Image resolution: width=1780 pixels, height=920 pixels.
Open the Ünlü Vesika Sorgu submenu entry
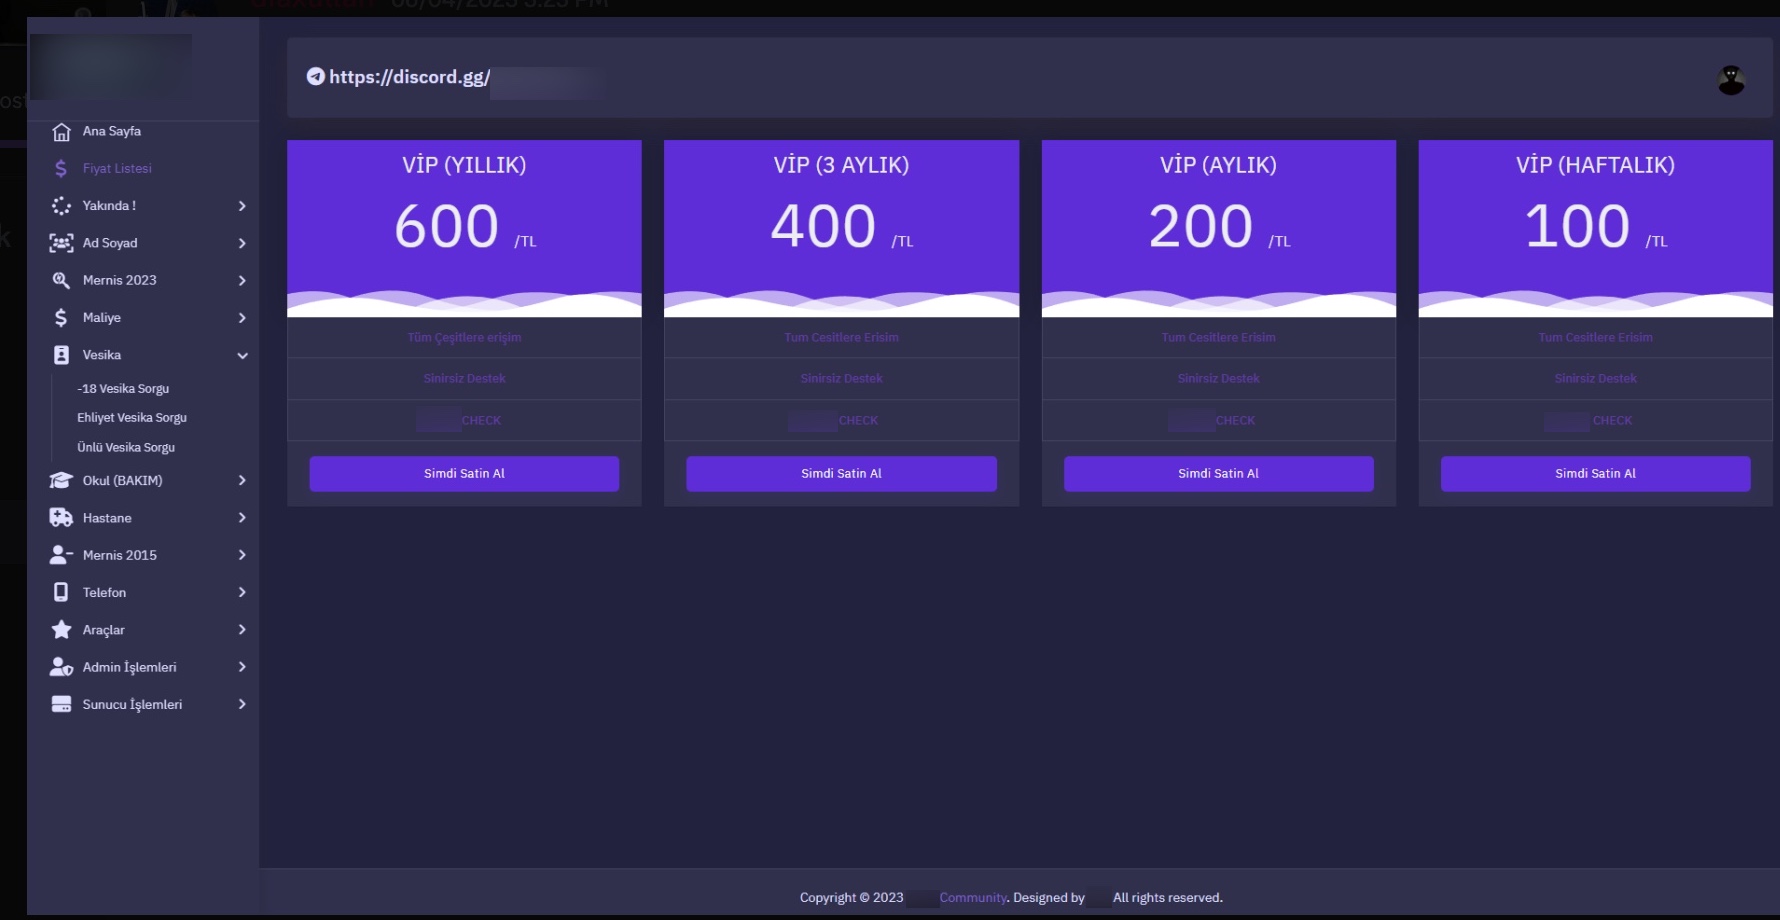pos(126,448)
